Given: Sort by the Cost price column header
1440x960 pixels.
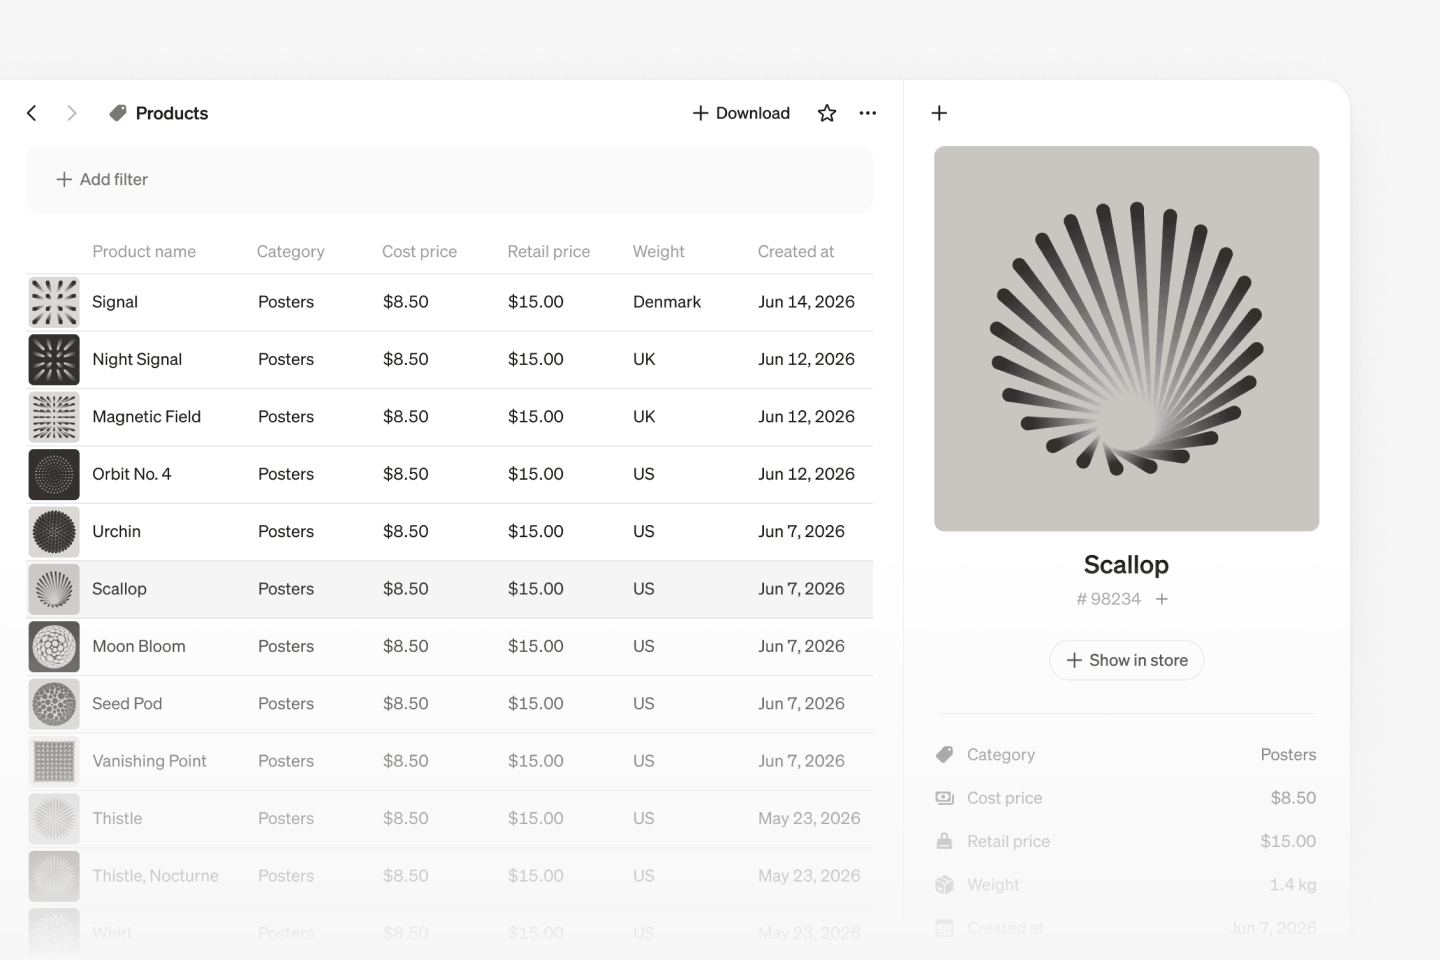Looking at the screenshot, I should coord(419,251).
